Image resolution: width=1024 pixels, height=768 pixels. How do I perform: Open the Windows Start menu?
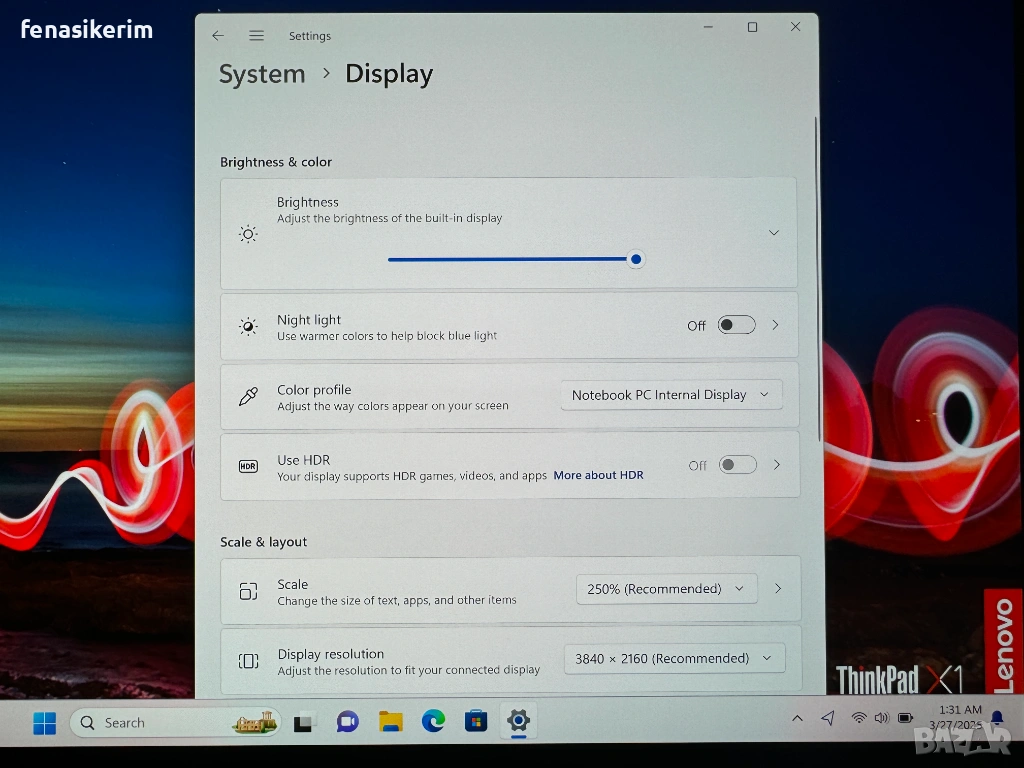pyautogui.click(x=45, y=723)
